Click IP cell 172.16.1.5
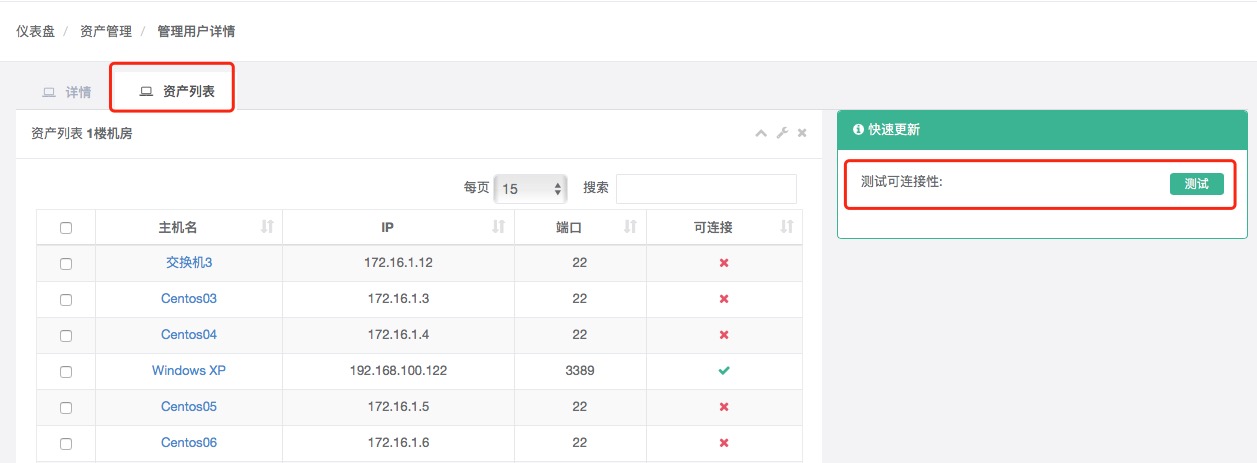The height and width of the screenshot is (463, 1257). pos(398,407)
